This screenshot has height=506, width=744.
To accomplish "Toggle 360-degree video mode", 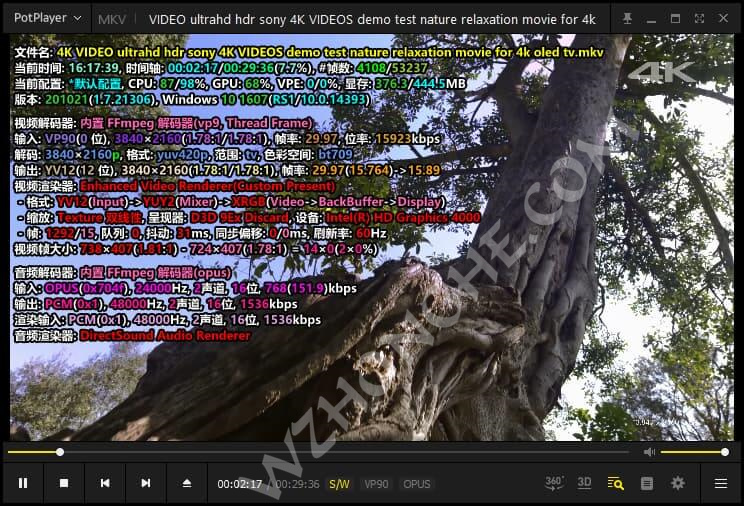I will coord(554,483).
